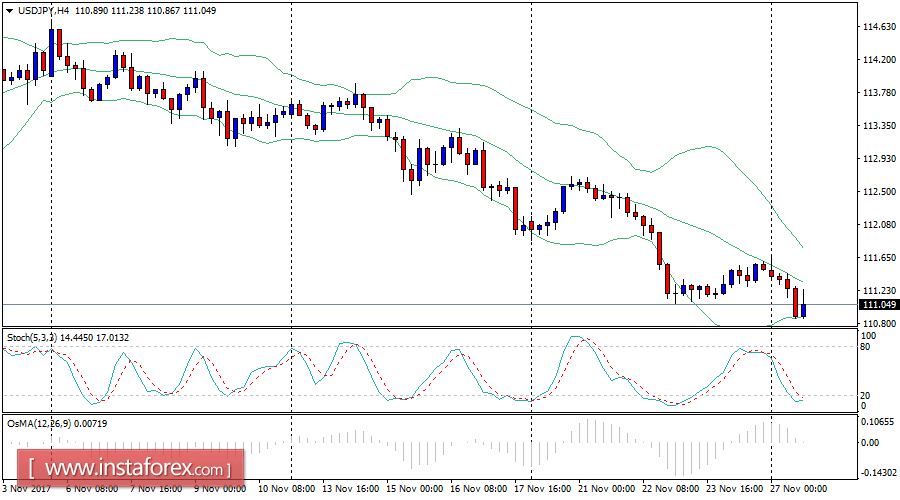
Task: Click the stochastic scale value 80
Action: tap(866, 347)
